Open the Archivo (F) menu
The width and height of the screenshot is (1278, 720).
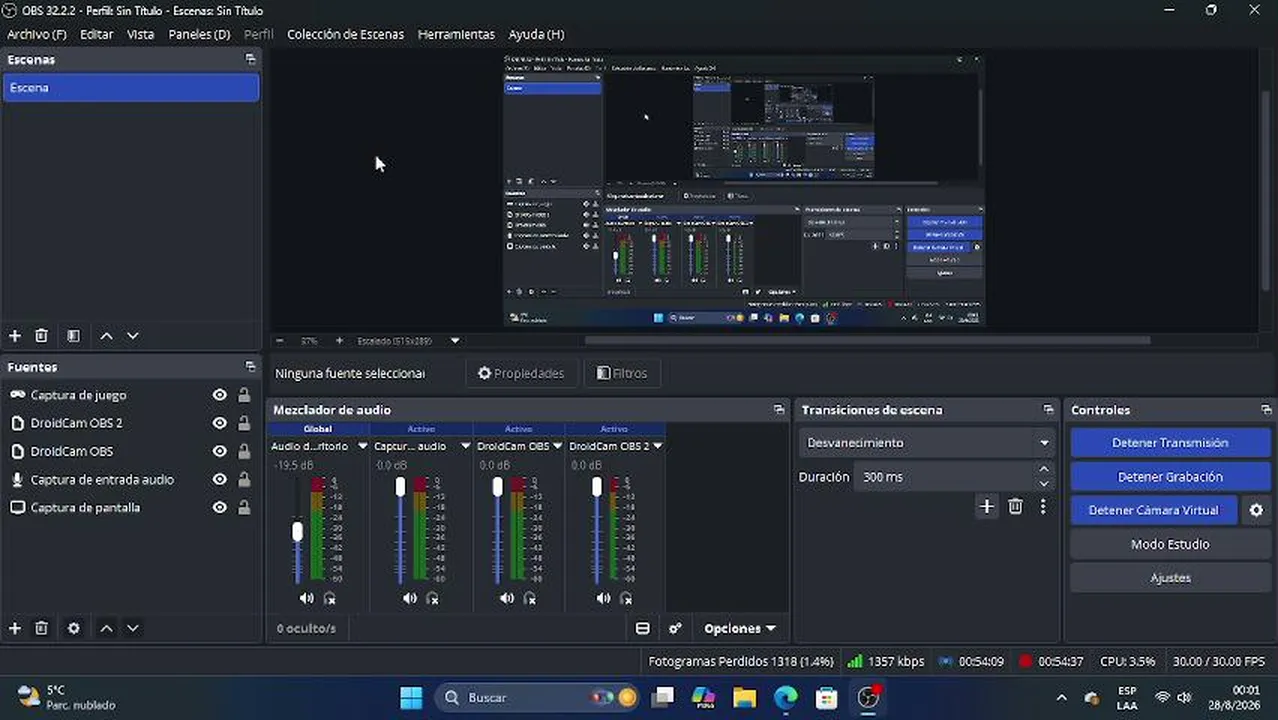pyautogui.click(x=36, y=34)
